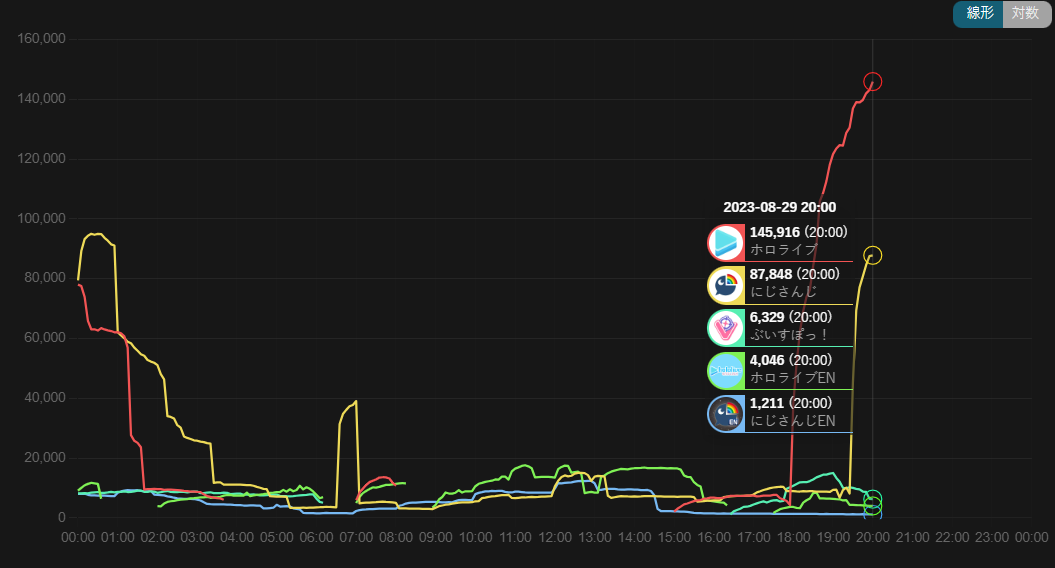Click the ホロライブ channel icon in tooltip

(726, 242)
